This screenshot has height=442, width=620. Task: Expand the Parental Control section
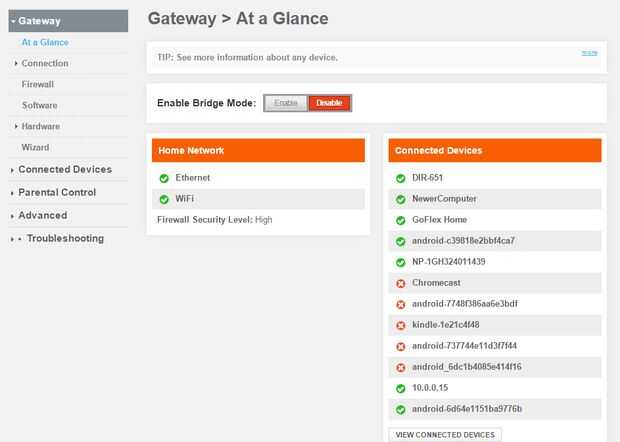click(57, 192)
